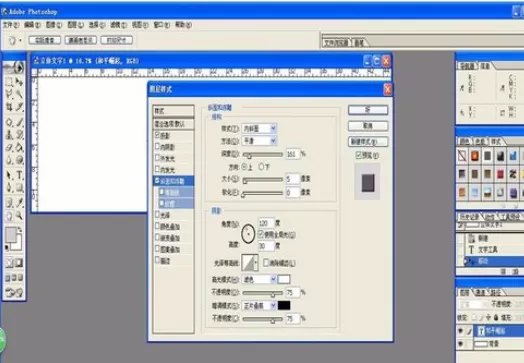Select the Paint Bucket tool

(19, 147)
